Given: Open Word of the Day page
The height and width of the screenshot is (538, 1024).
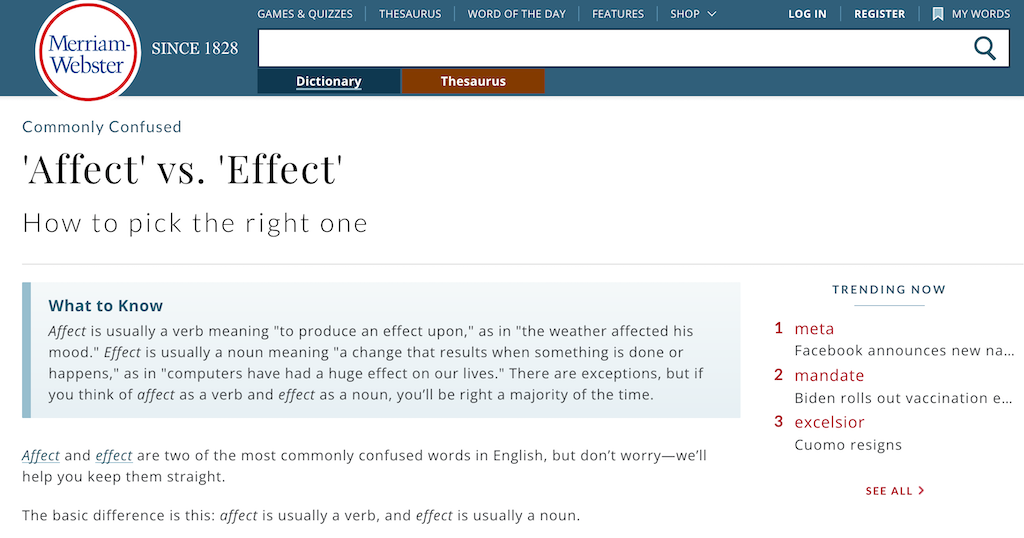Looking at the screenshot, I should (x=516, y=14).
